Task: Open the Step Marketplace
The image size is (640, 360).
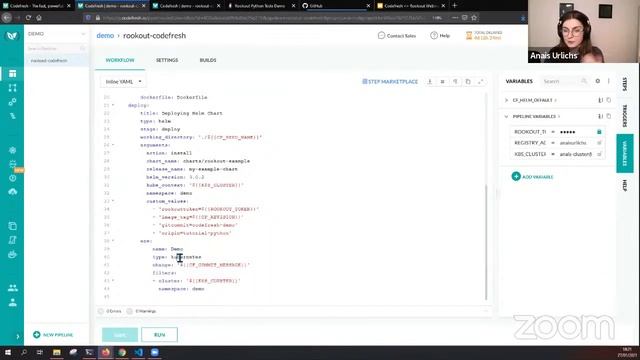Action: (390, 82)
